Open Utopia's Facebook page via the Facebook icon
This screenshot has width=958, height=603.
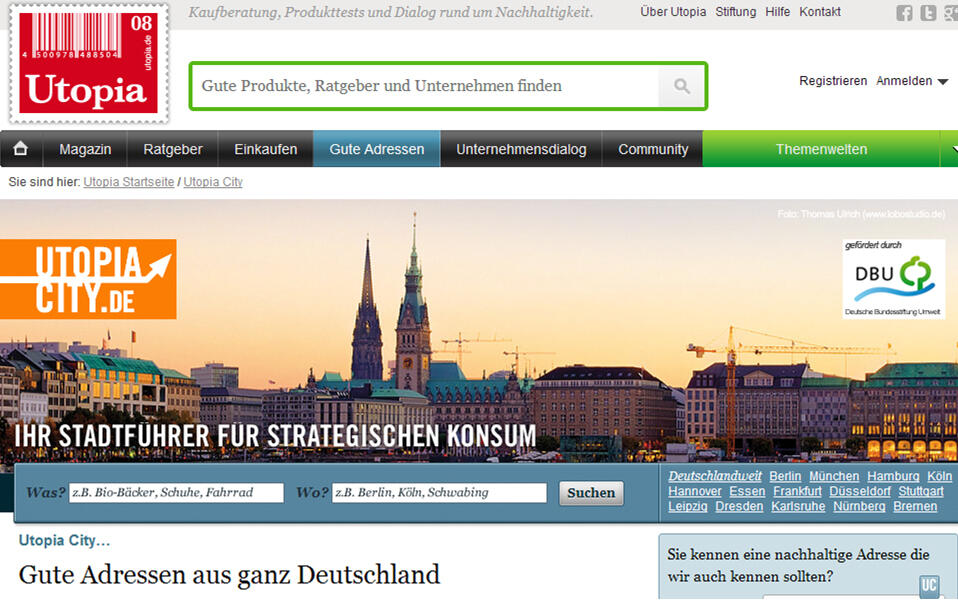click(x=904, y=12)
